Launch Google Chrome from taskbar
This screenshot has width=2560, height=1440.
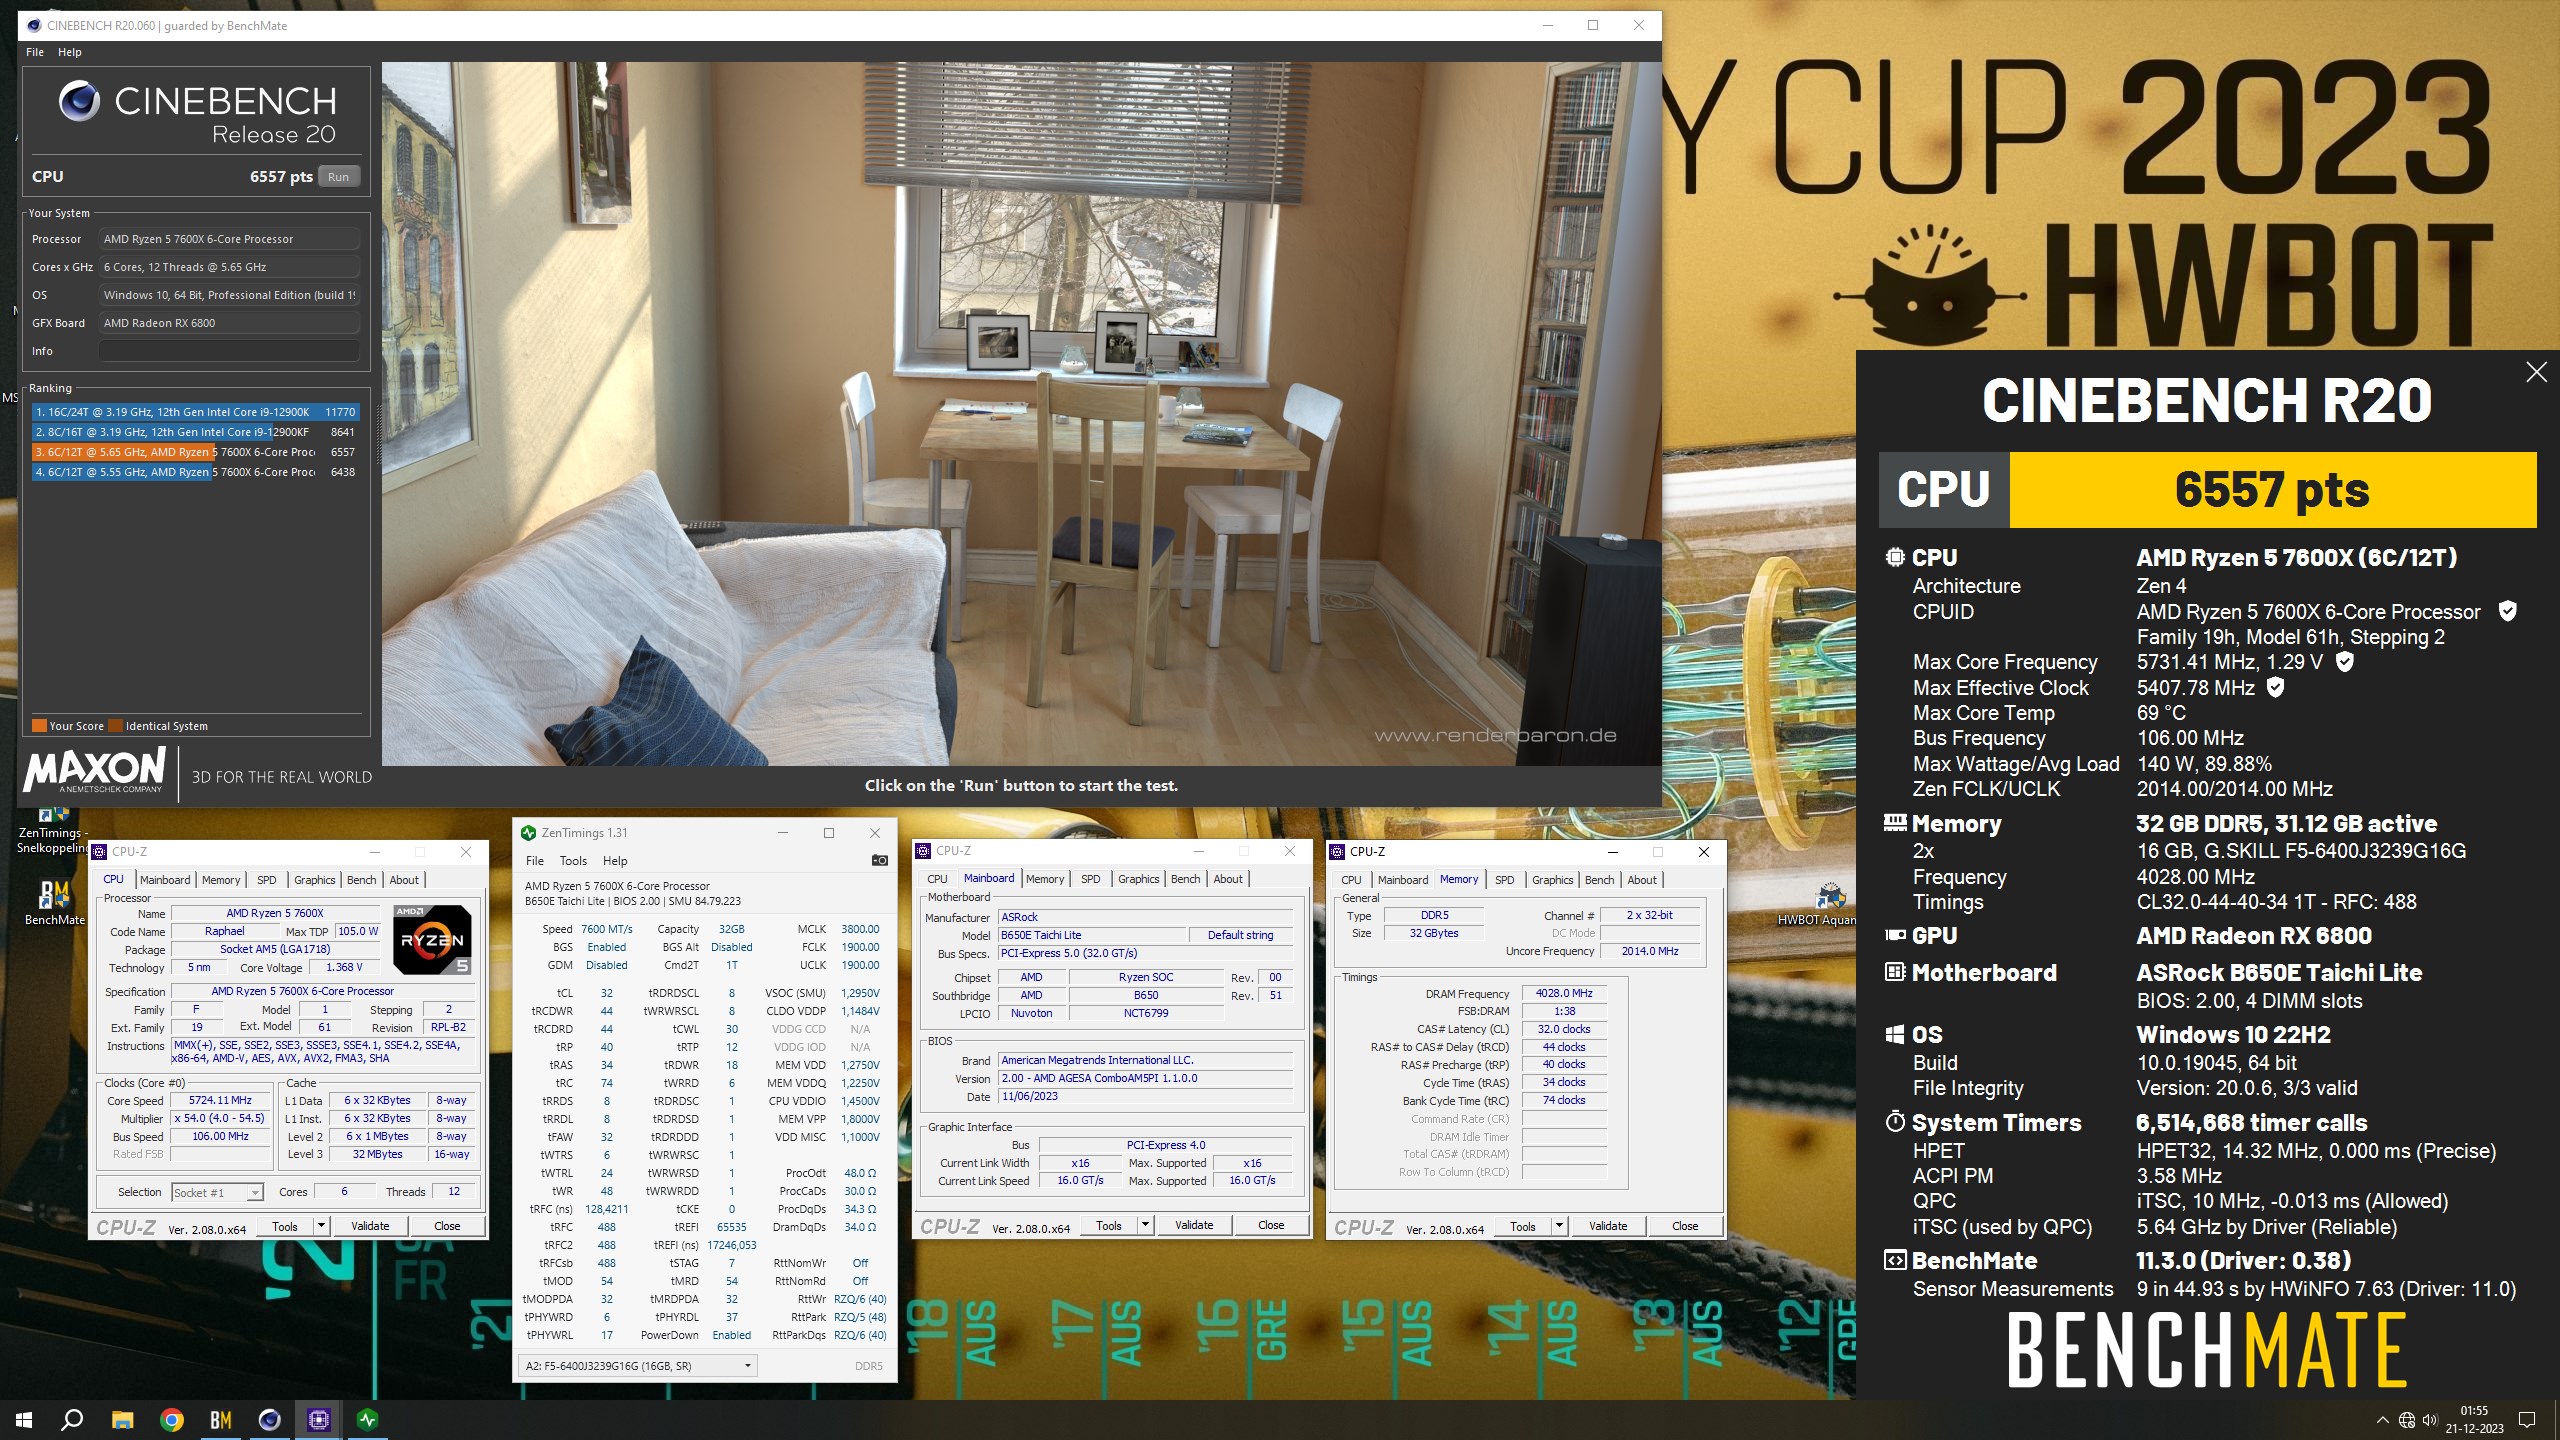pyautogui.click(x=172, y=1419)
